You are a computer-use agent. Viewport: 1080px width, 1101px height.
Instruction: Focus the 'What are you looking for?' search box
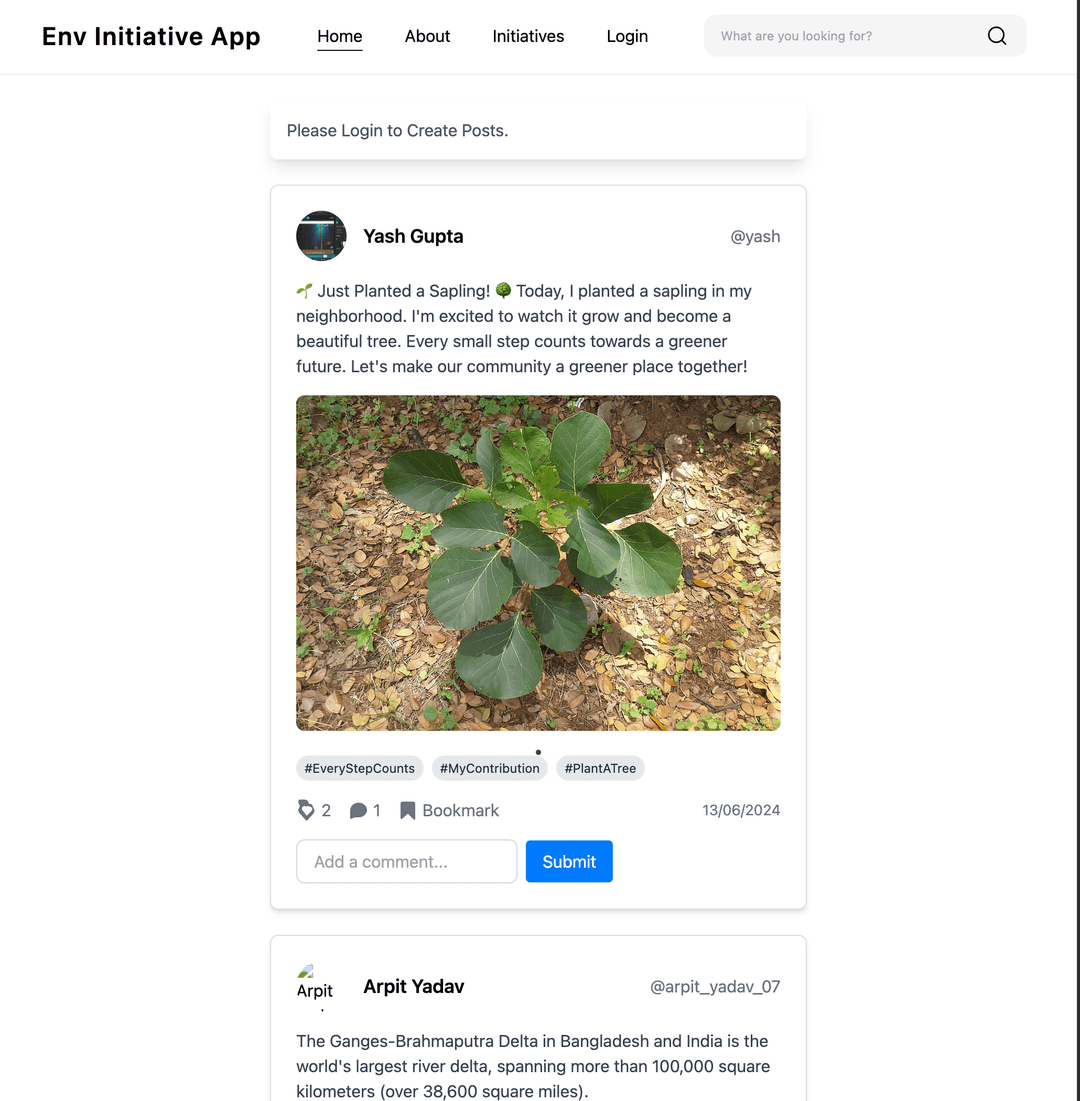pyautogui.click(x=845, y=36)
